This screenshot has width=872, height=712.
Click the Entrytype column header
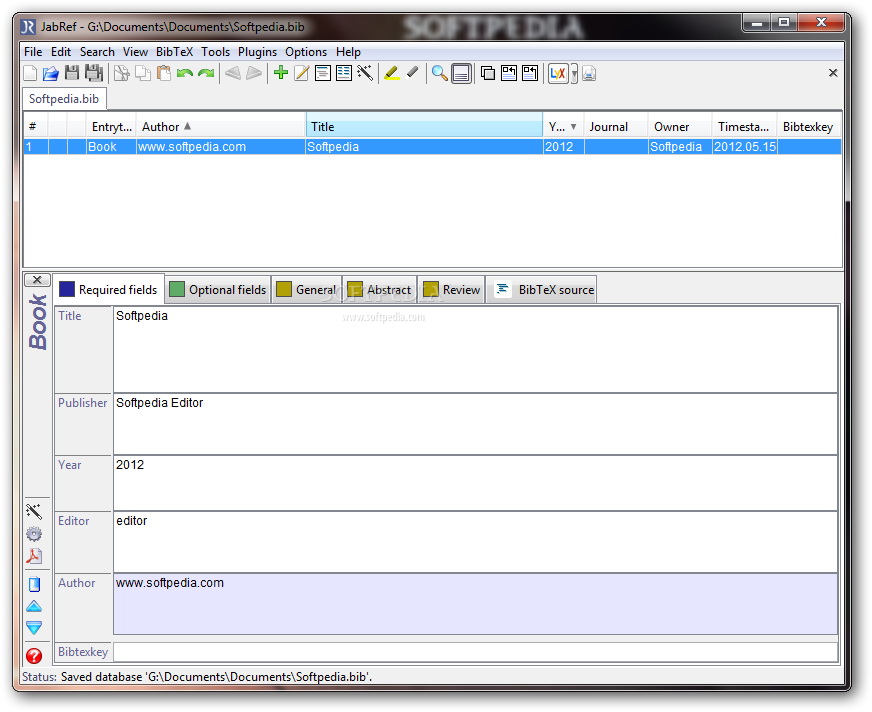(111, 127)
